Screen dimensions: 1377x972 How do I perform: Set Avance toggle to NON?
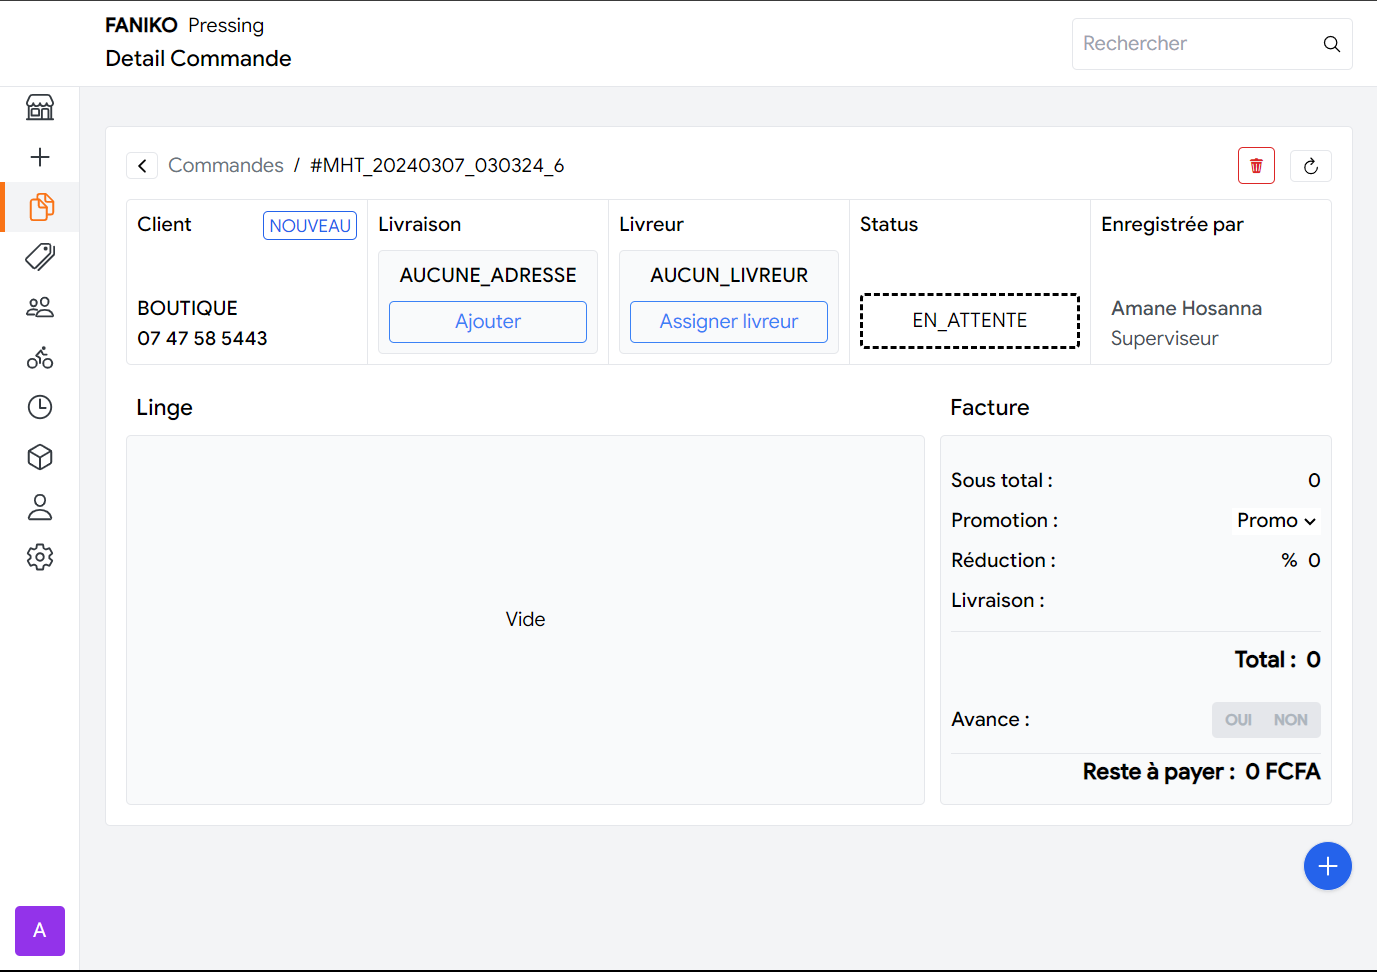tap(1290, 720)
